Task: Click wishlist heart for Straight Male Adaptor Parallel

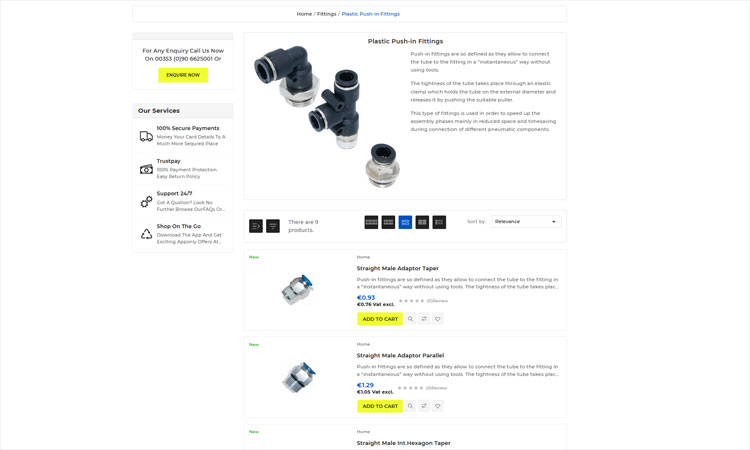Action: click(438, 406)
